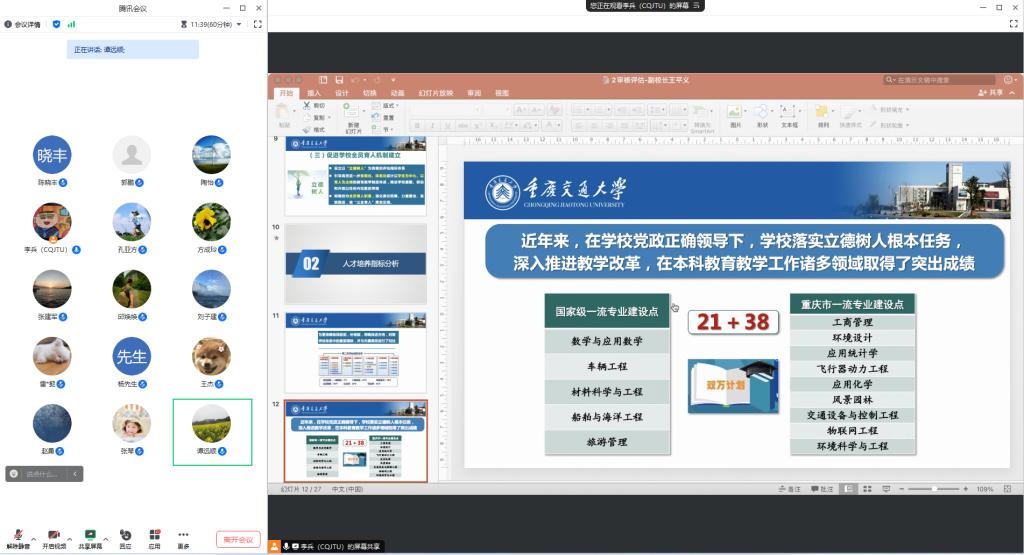Select the Insert (插入) ribbon tab

[x=314, y=93]
